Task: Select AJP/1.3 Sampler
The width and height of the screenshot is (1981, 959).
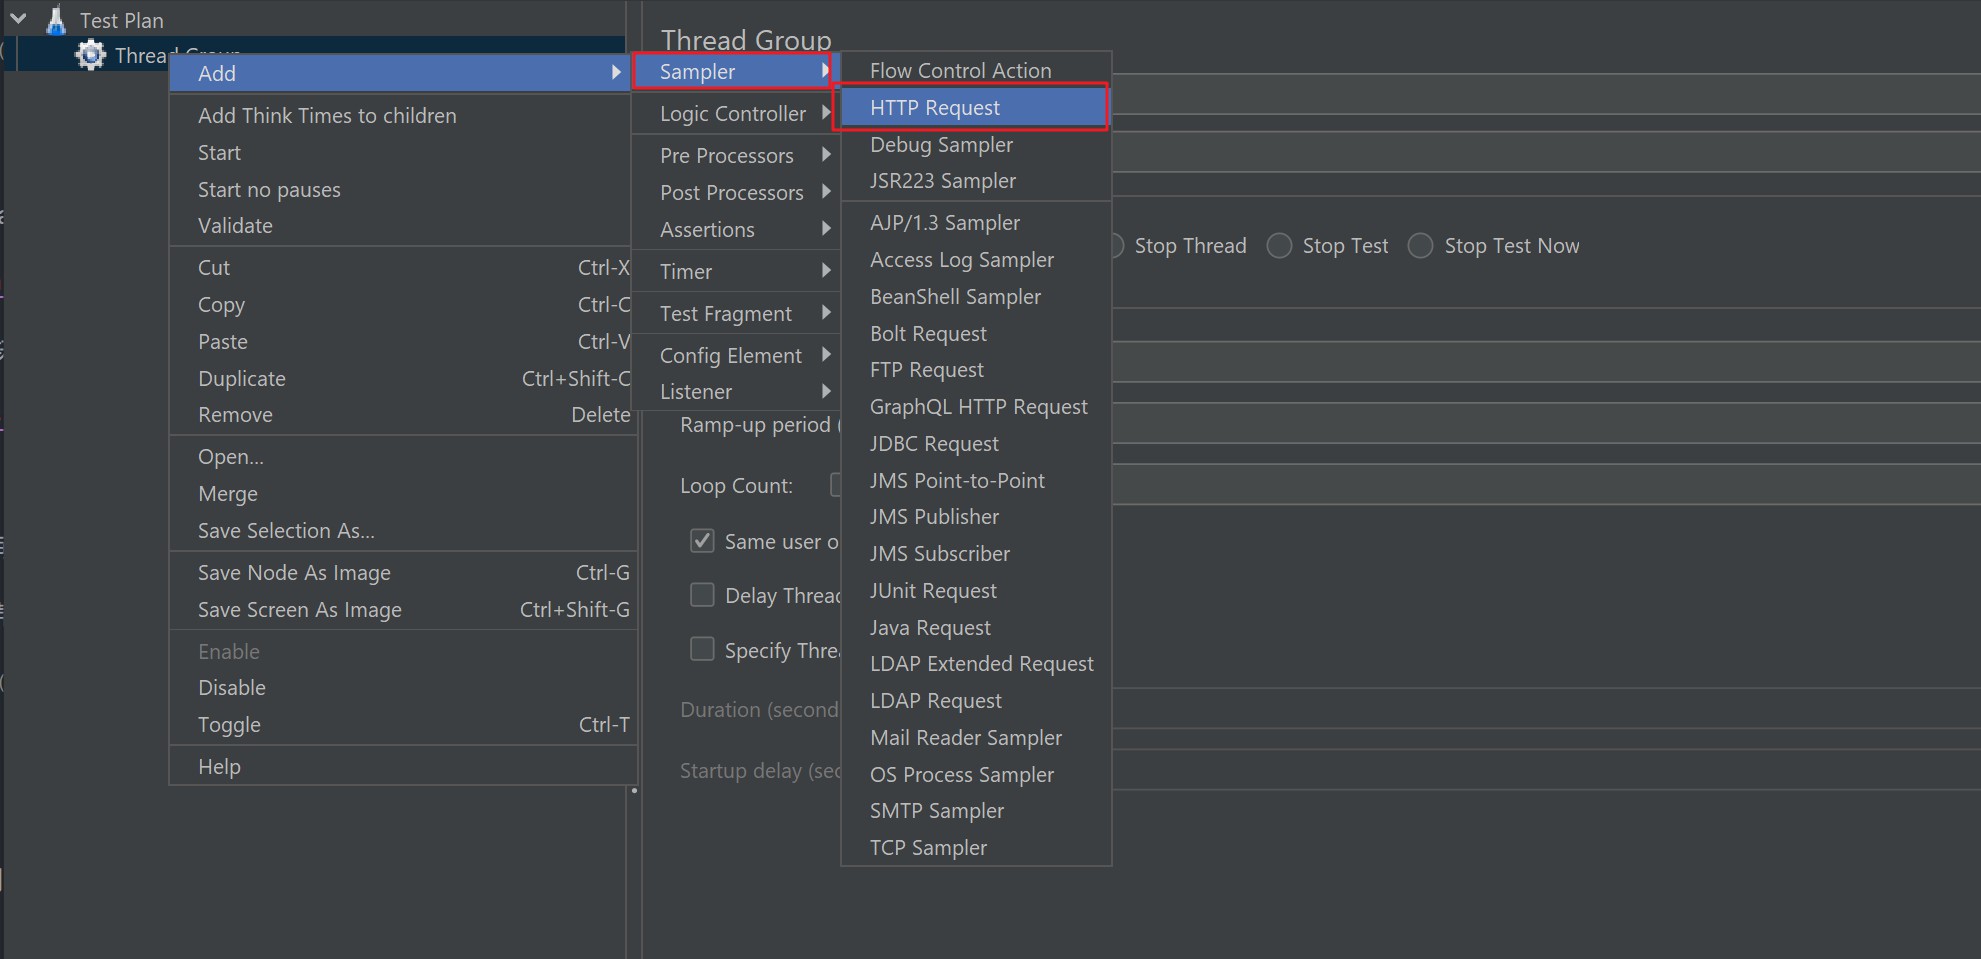Action: coord(976,223)
